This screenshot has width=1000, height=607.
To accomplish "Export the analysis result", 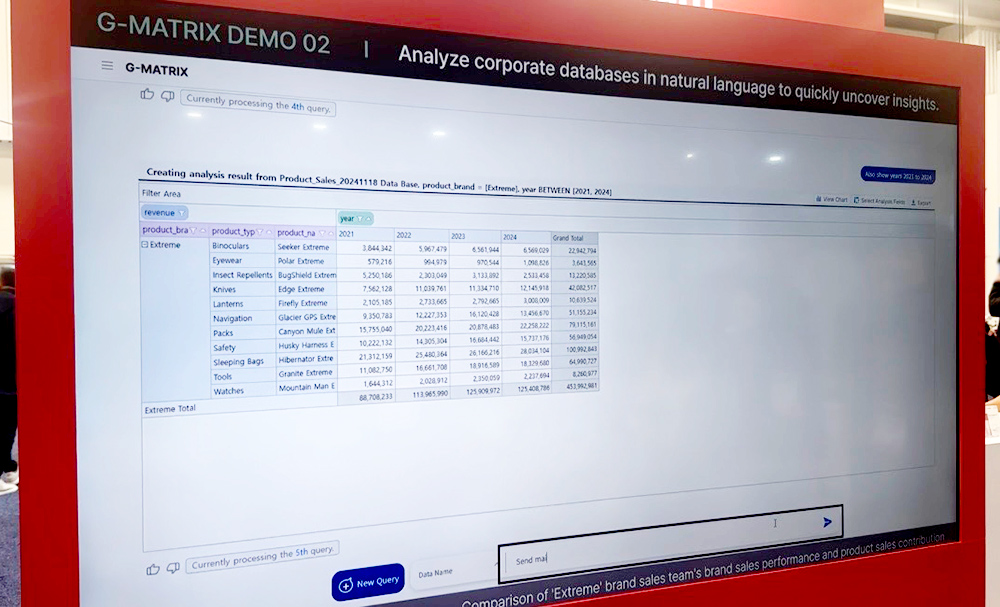I will click(x=920, y=203).
